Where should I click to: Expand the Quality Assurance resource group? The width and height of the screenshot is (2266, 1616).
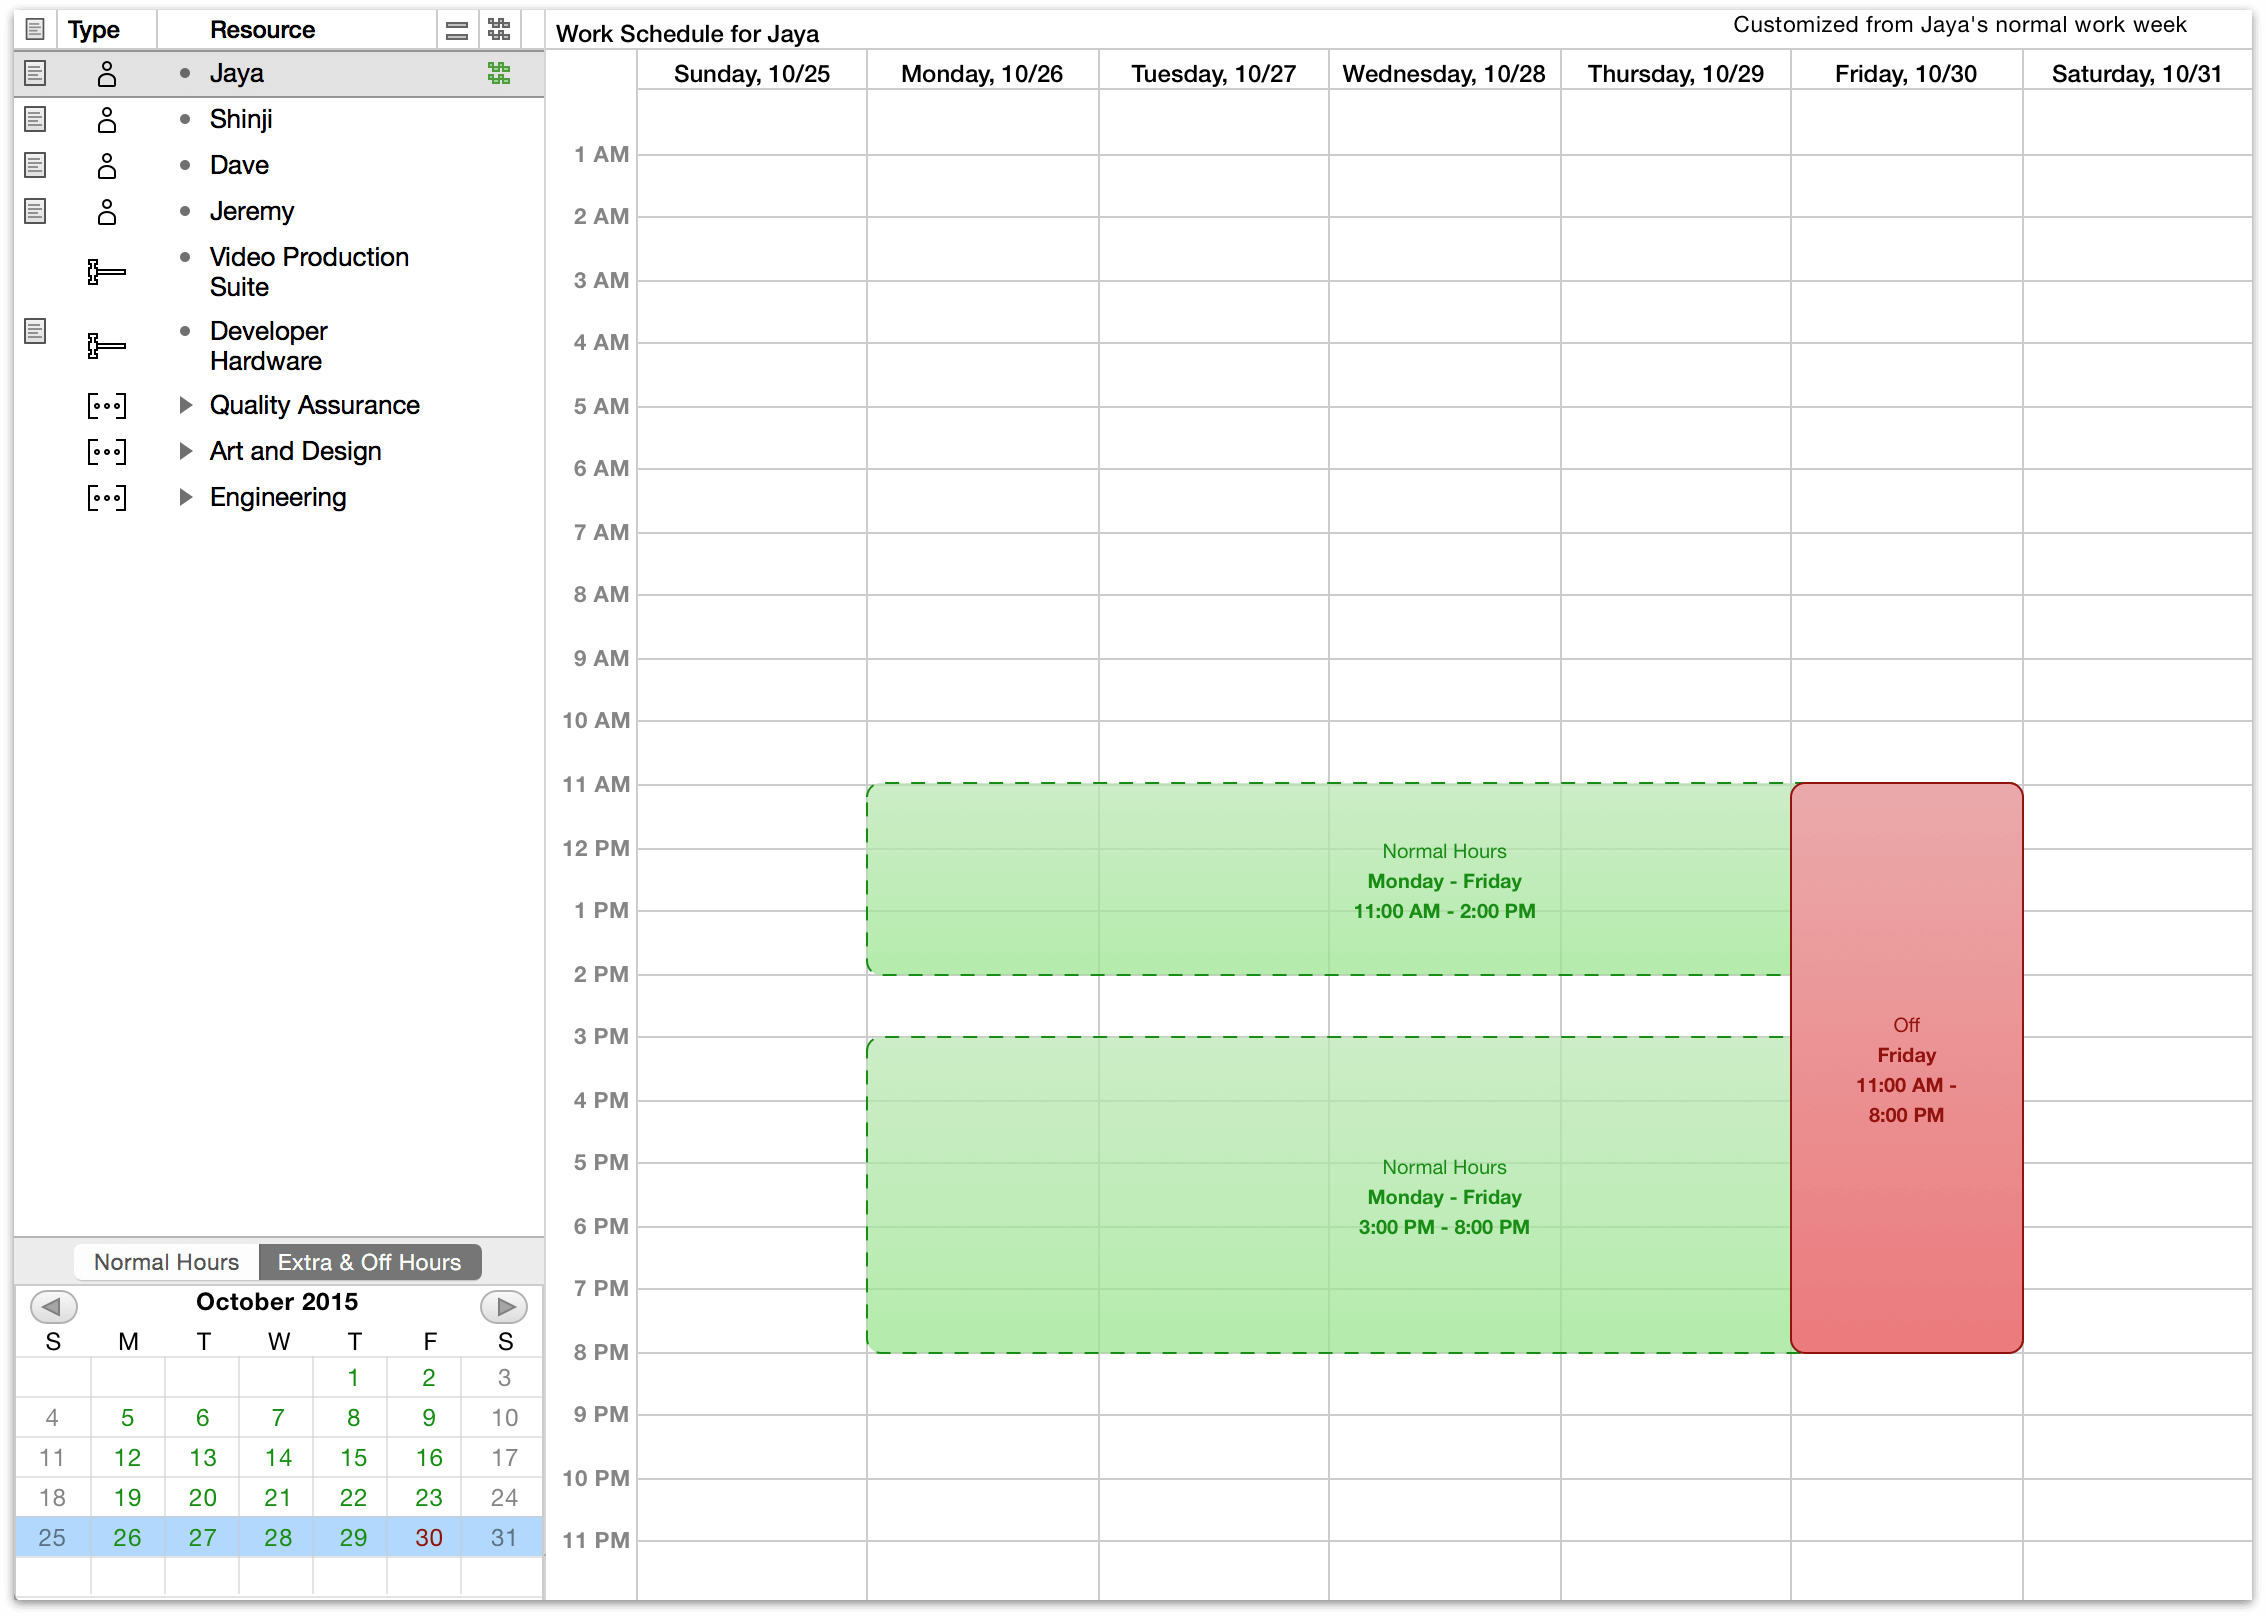pos(189,404)
